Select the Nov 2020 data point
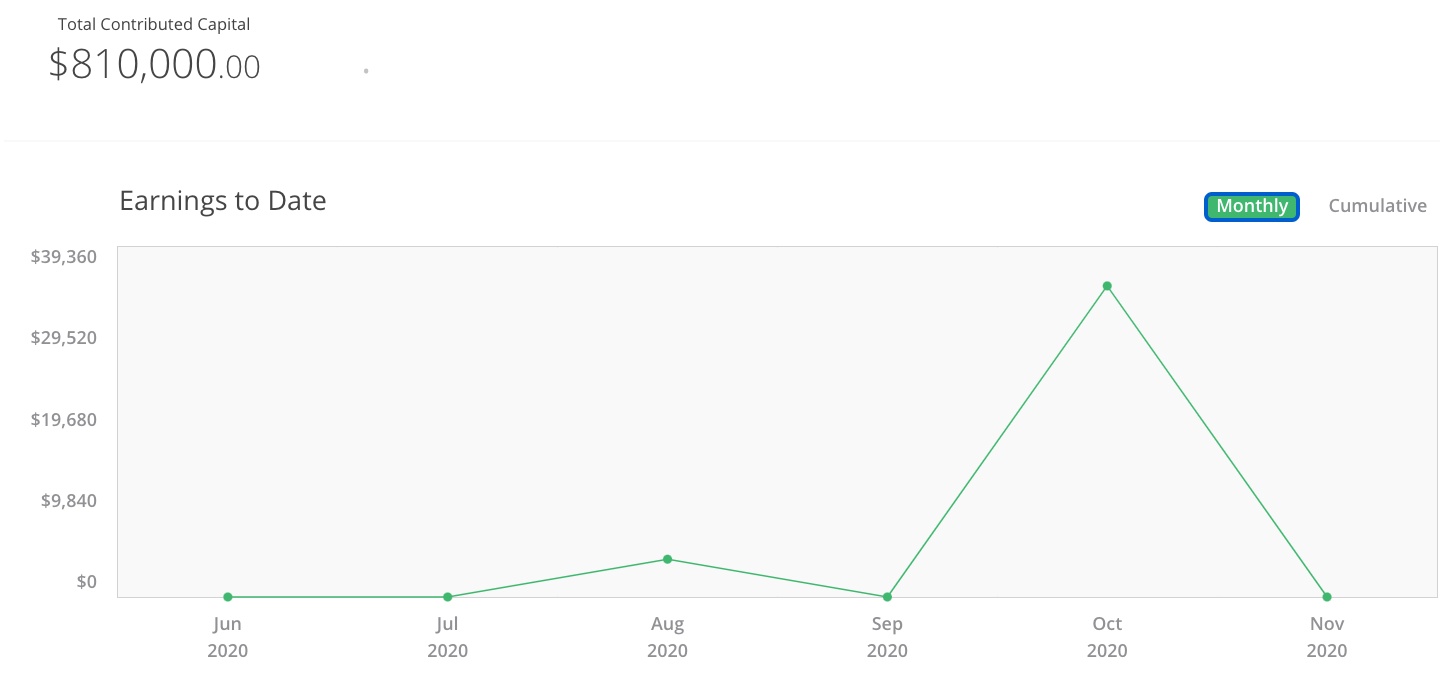This screenshot has width=1453, height=677. pos(1327,597)
